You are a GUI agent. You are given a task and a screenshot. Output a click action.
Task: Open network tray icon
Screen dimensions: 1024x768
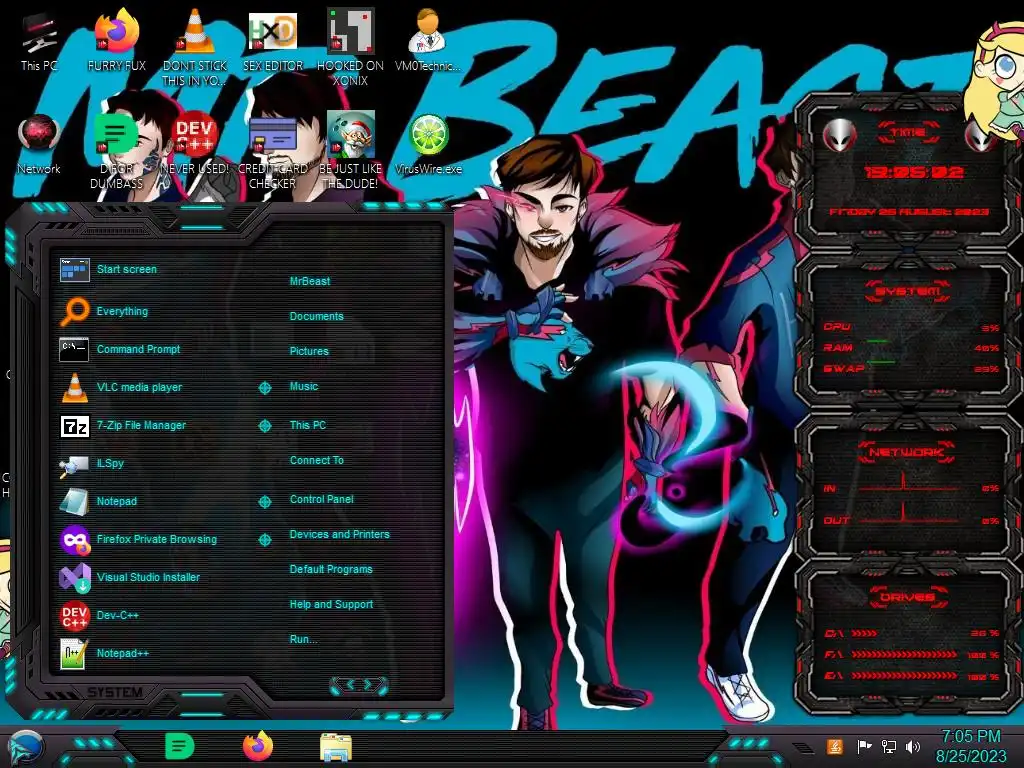(x=889, y=746)
